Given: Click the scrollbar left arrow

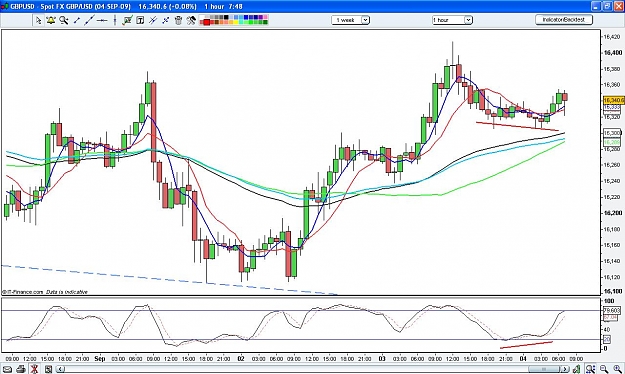Looking at the screenshot, I should click(61, 369).
